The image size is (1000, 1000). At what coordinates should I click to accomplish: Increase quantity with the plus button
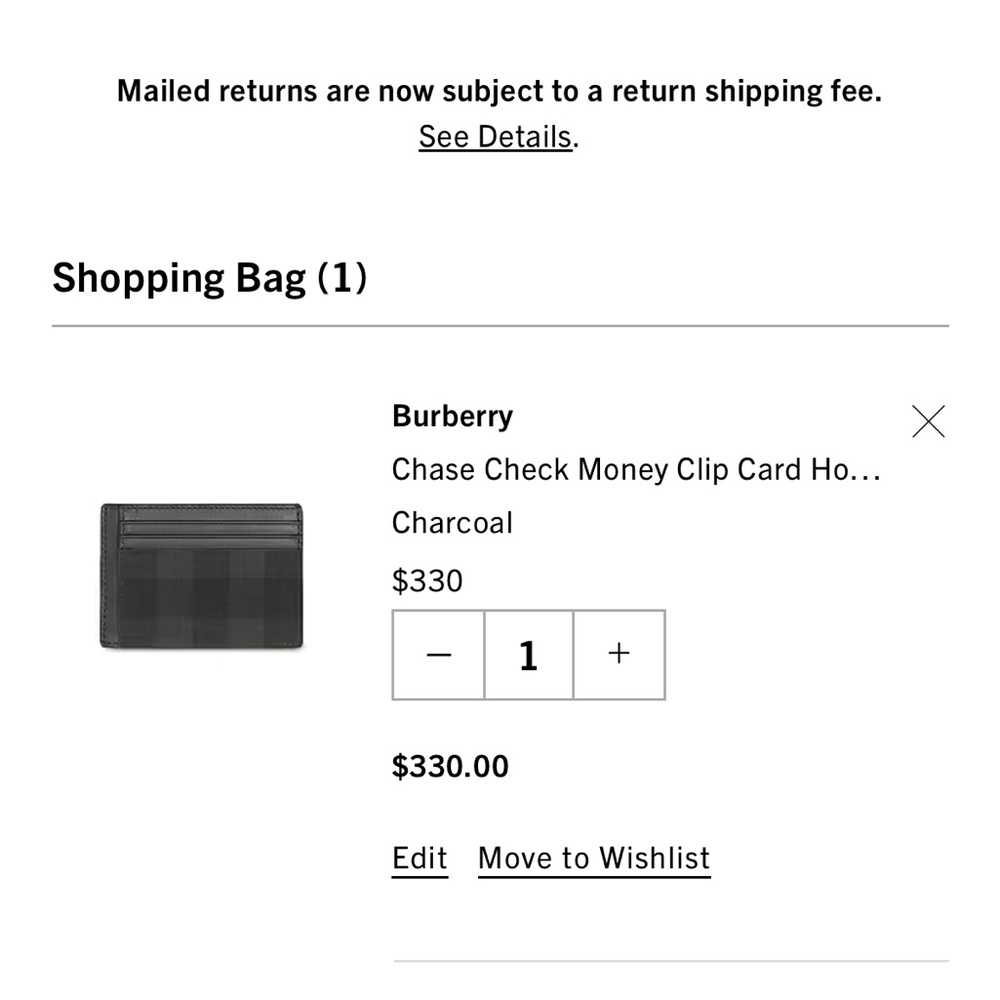619,655
